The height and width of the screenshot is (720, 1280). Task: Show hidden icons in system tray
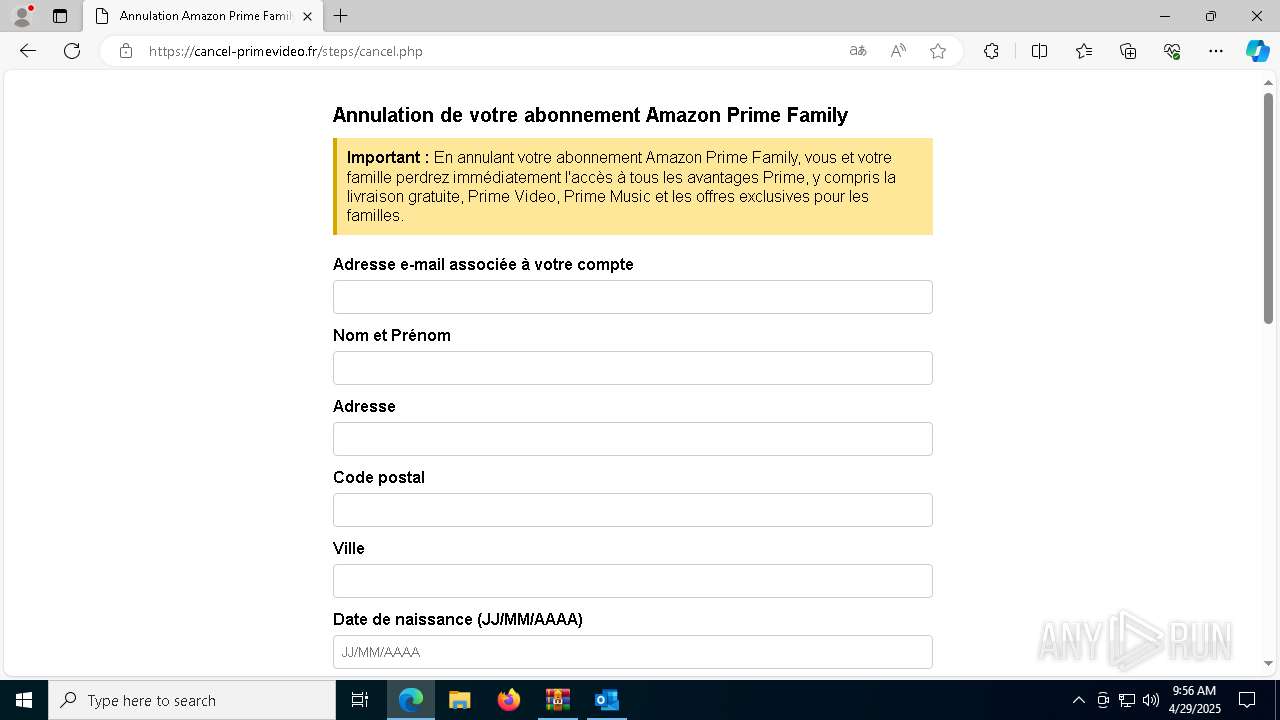tap(1078, 700)
